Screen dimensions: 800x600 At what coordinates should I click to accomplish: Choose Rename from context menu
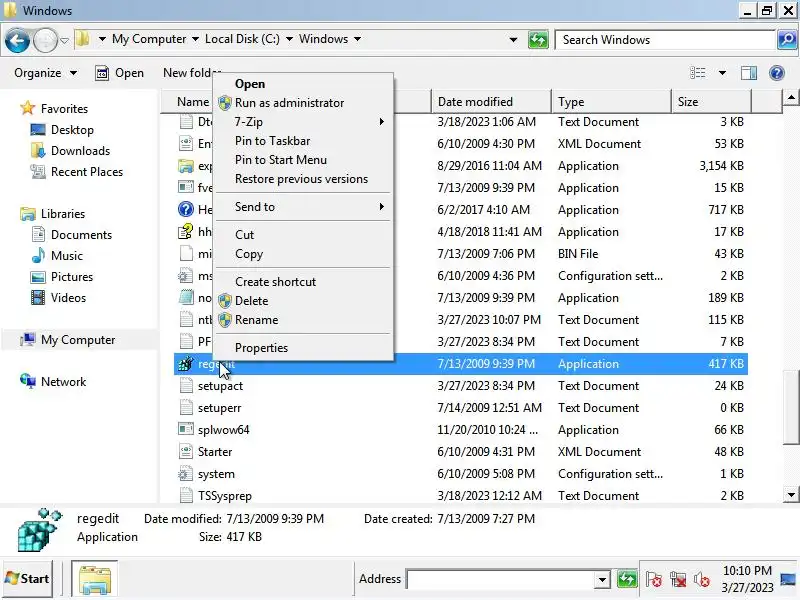pyautogui.click(x=303, y=320)
